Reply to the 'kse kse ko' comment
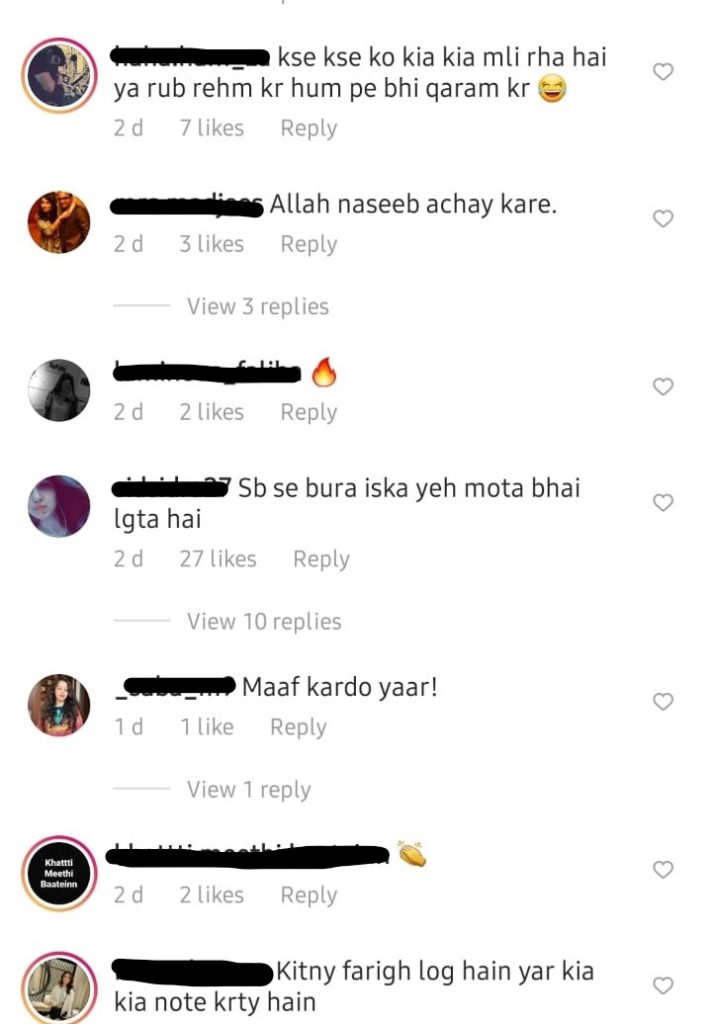The width and height of the screenshot is (712, 1024). coord(309,128)
